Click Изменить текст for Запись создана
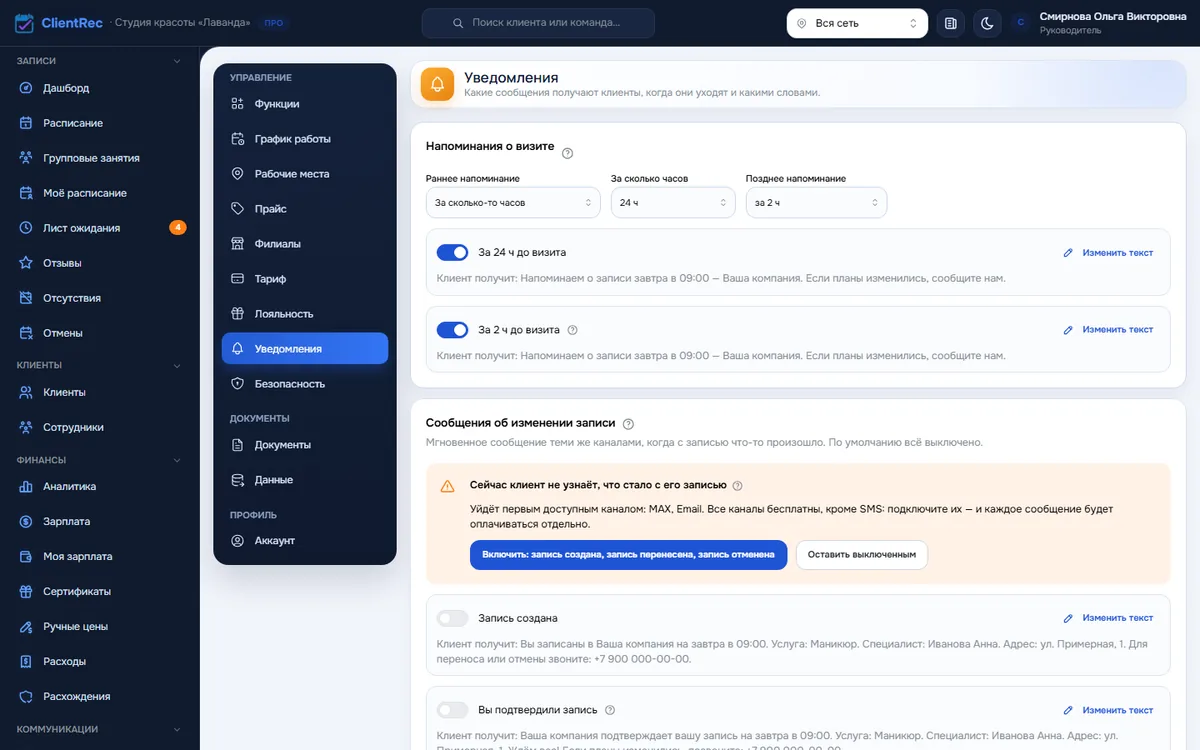The width and height of the screenshot is (1200, 750). (x=1109, y=618)
